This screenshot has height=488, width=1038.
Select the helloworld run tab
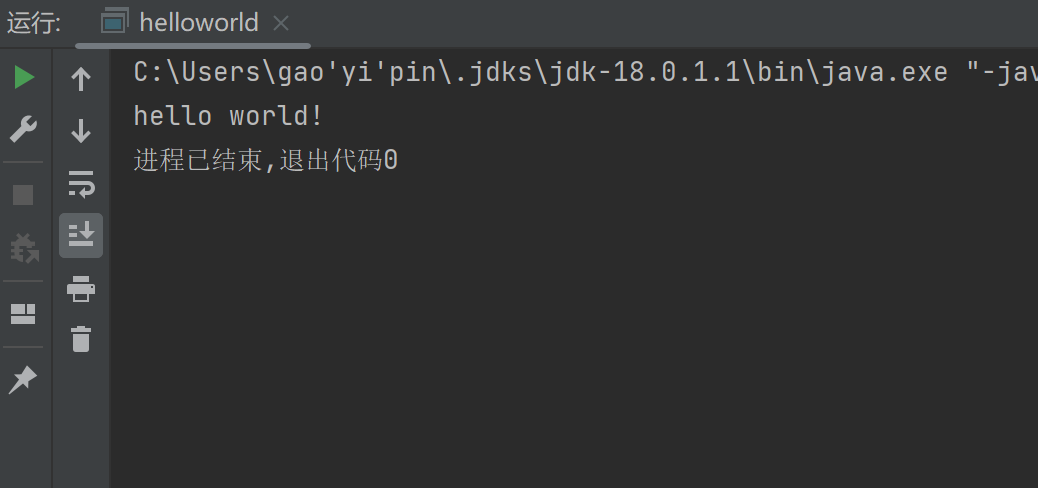click(x=198, y=22)
